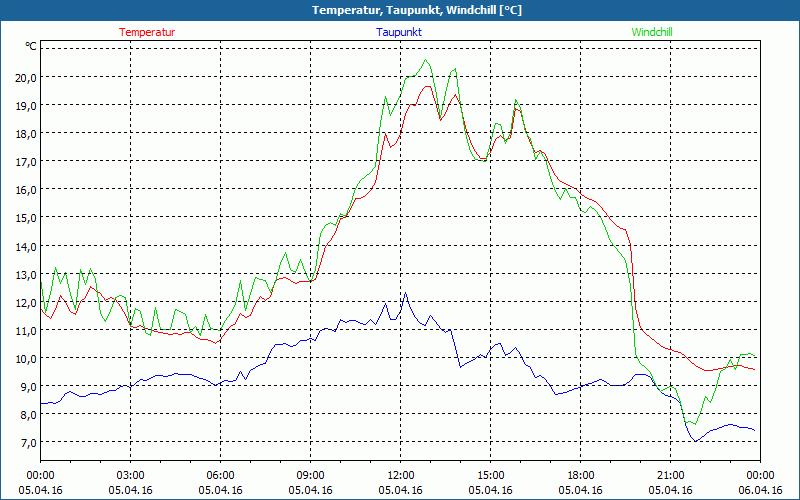This screenshot has width=800, height=500.
Task: Click the 13,0 y-axis value
Action: tap(27, 274)
